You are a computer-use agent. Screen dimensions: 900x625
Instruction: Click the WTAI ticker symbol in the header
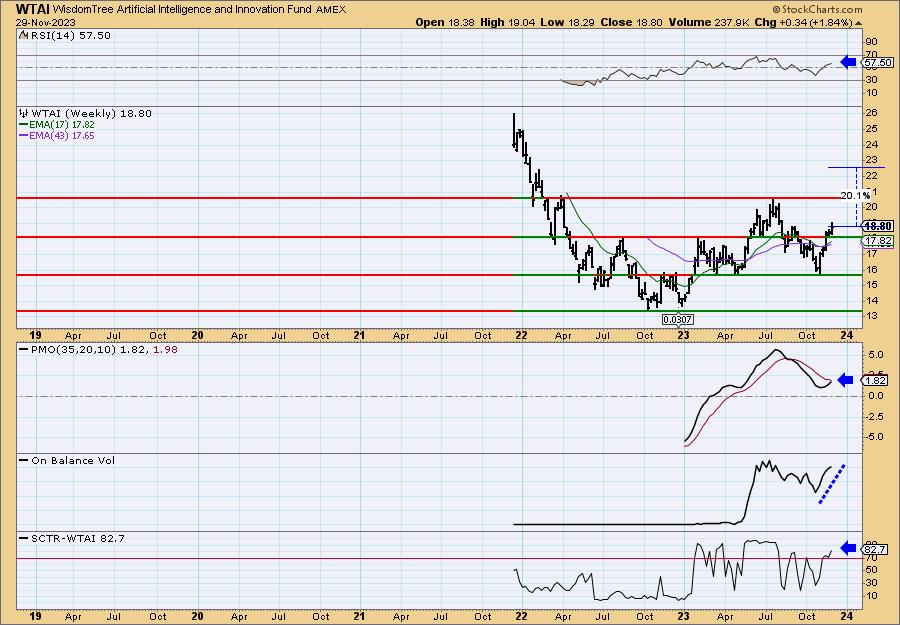[x=33, y=9]
